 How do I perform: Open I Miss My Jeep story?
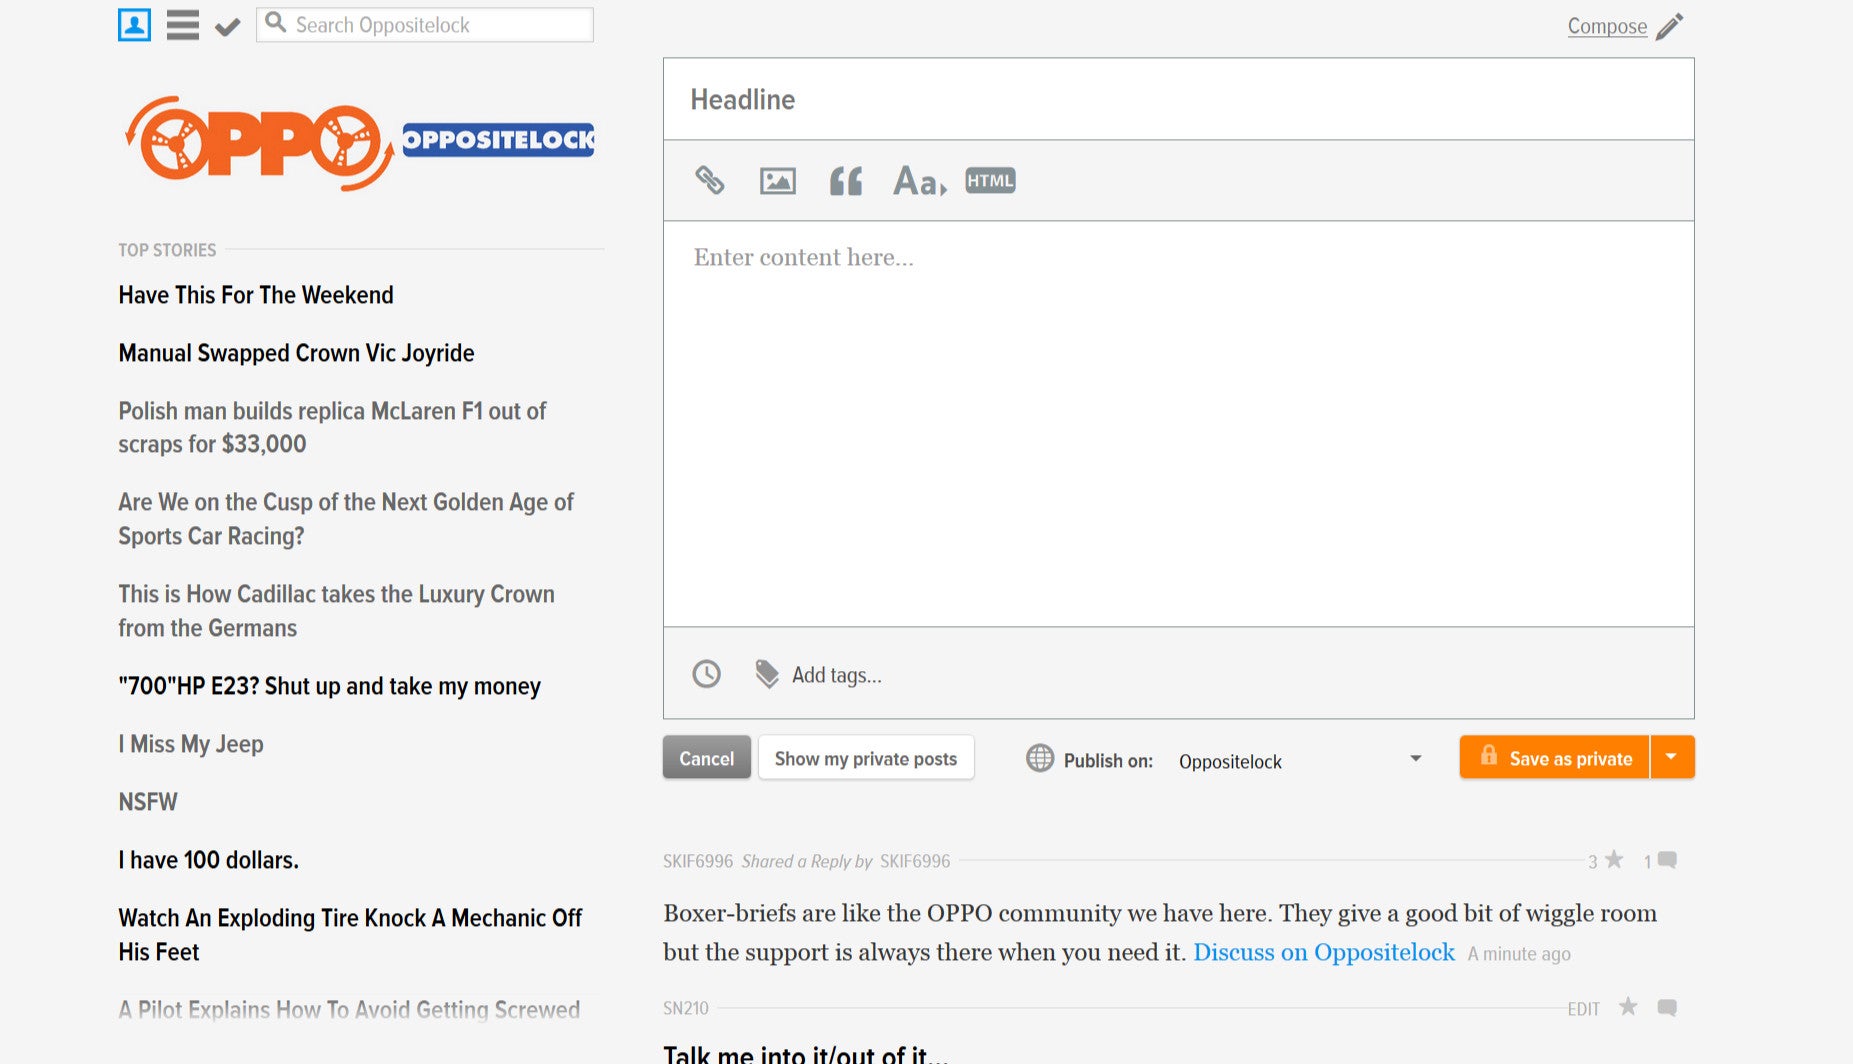[x=191, y=744]
